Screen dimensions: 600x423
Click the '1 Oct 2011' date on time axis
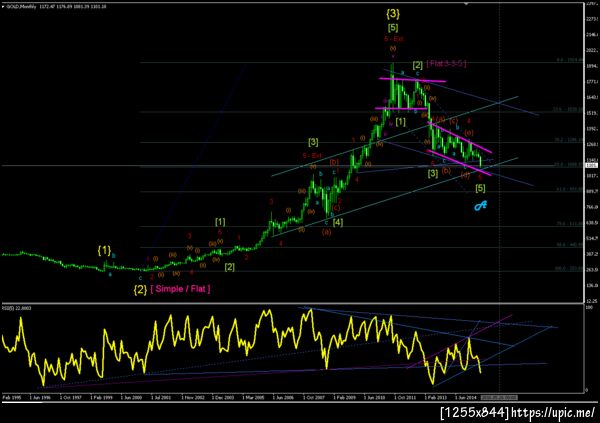(405, 397)
